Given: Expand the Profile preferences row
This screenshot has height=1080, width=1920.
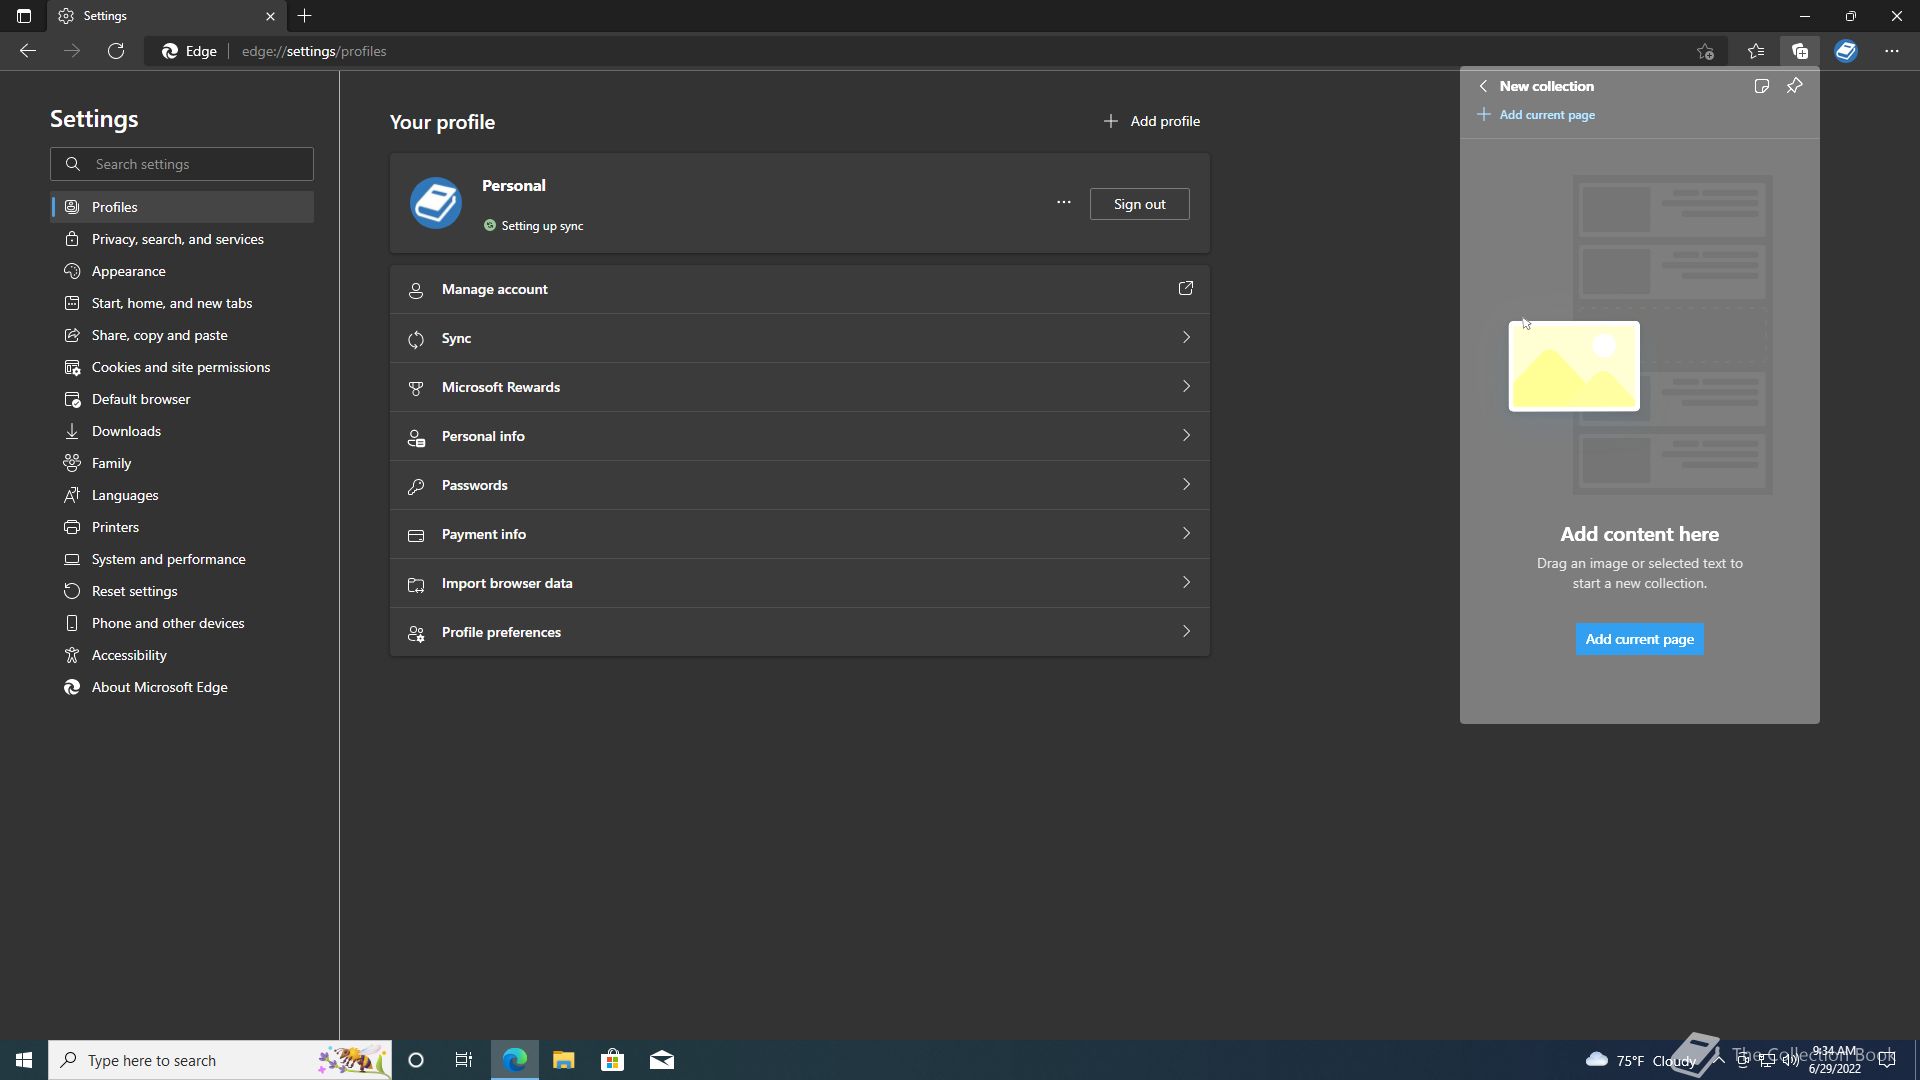Looking at the screenshot, I should 800,632.
